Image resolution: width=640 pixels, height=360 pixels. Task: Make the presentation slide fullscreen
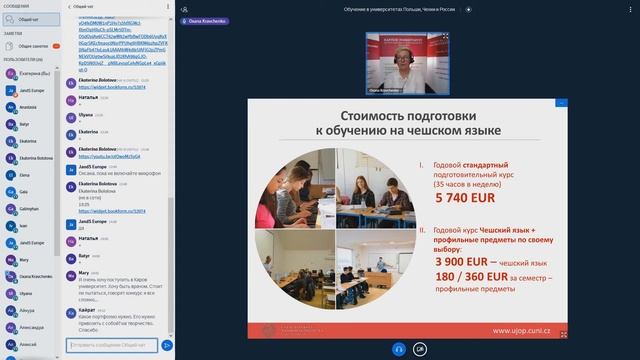point(563,334)
